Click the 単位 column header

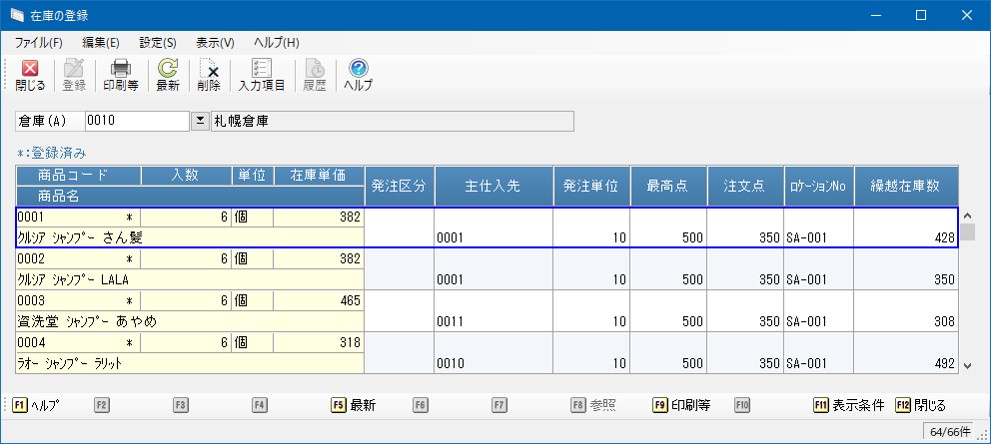[252, 176]
